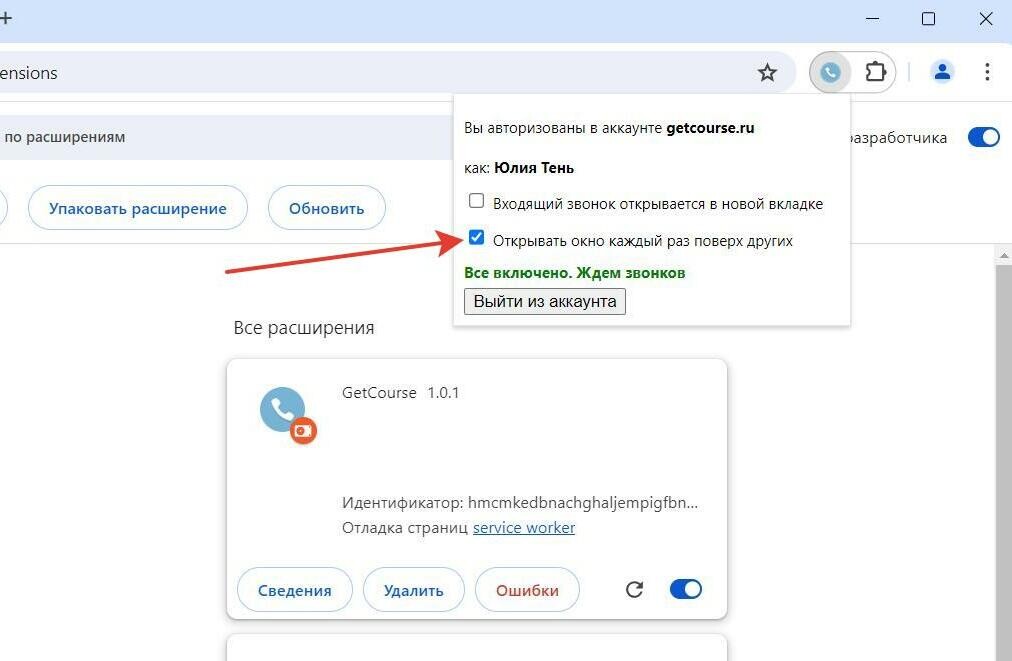Image resolution: width=1012 pixels, height=661 pixels.
Task: Click 'Обновить' button
Action: (x=327, y=208)
